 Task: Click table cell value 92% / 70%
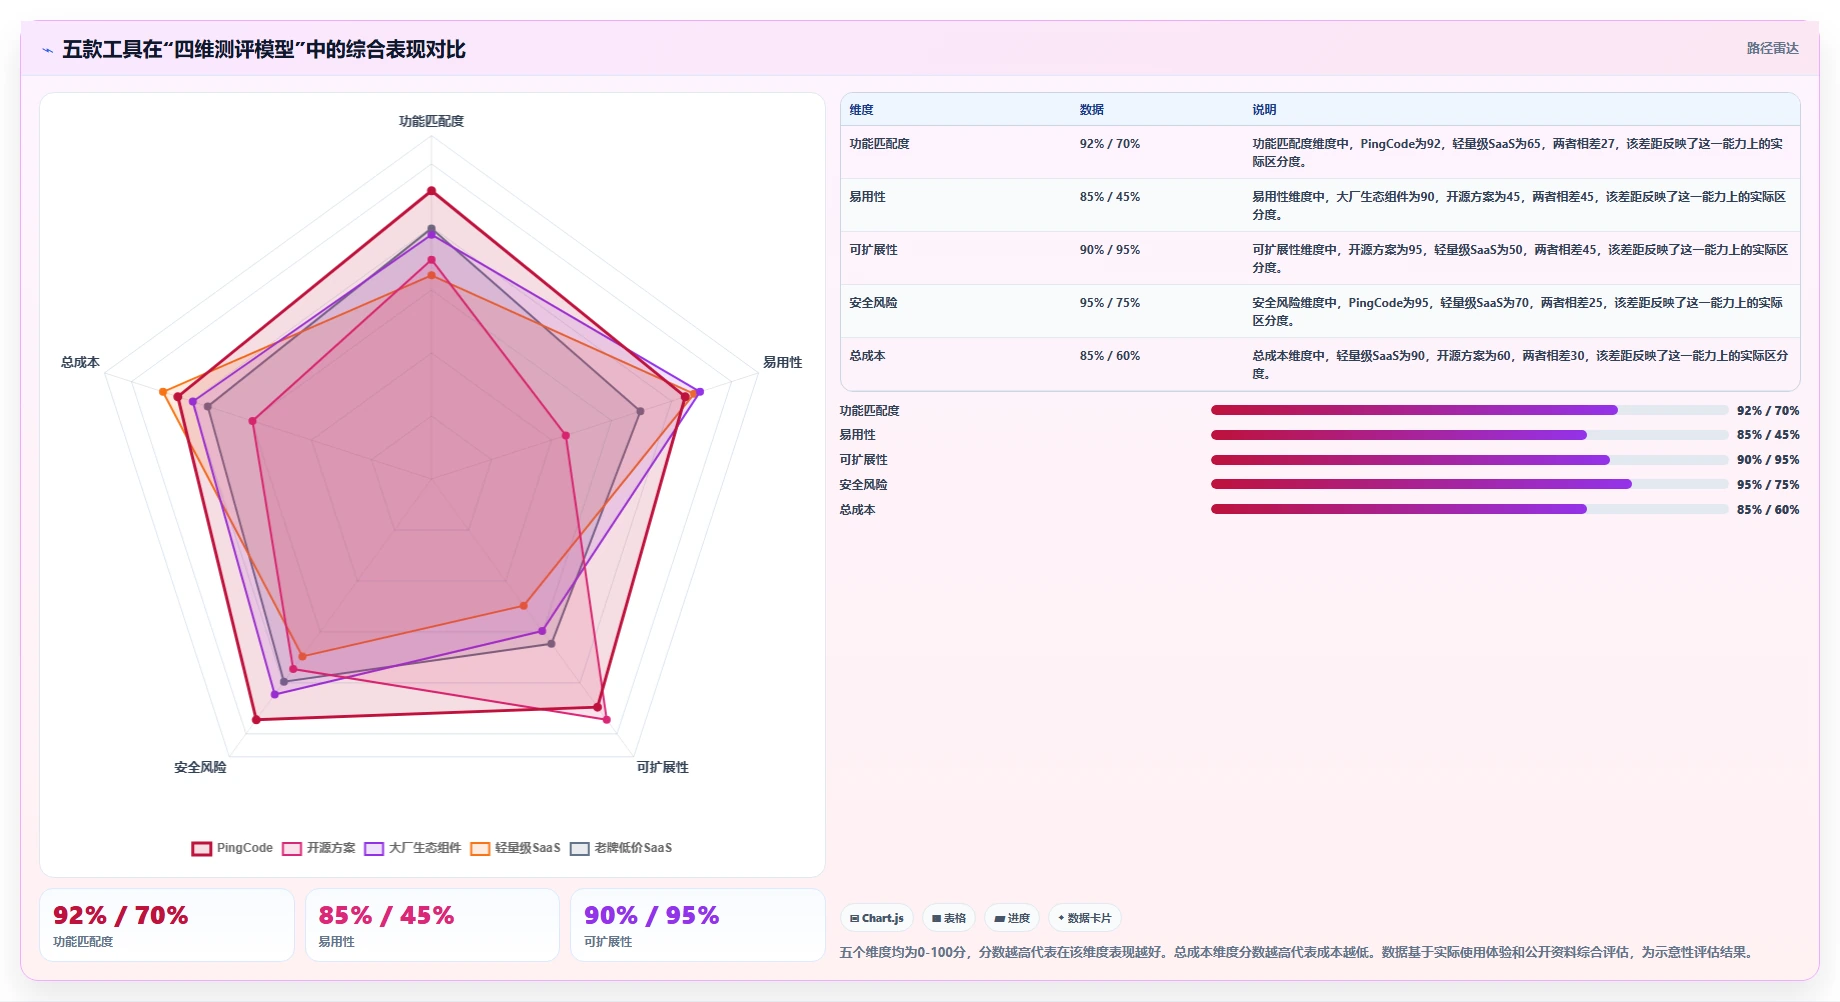pyautogui.click(x=1110, y=144)
